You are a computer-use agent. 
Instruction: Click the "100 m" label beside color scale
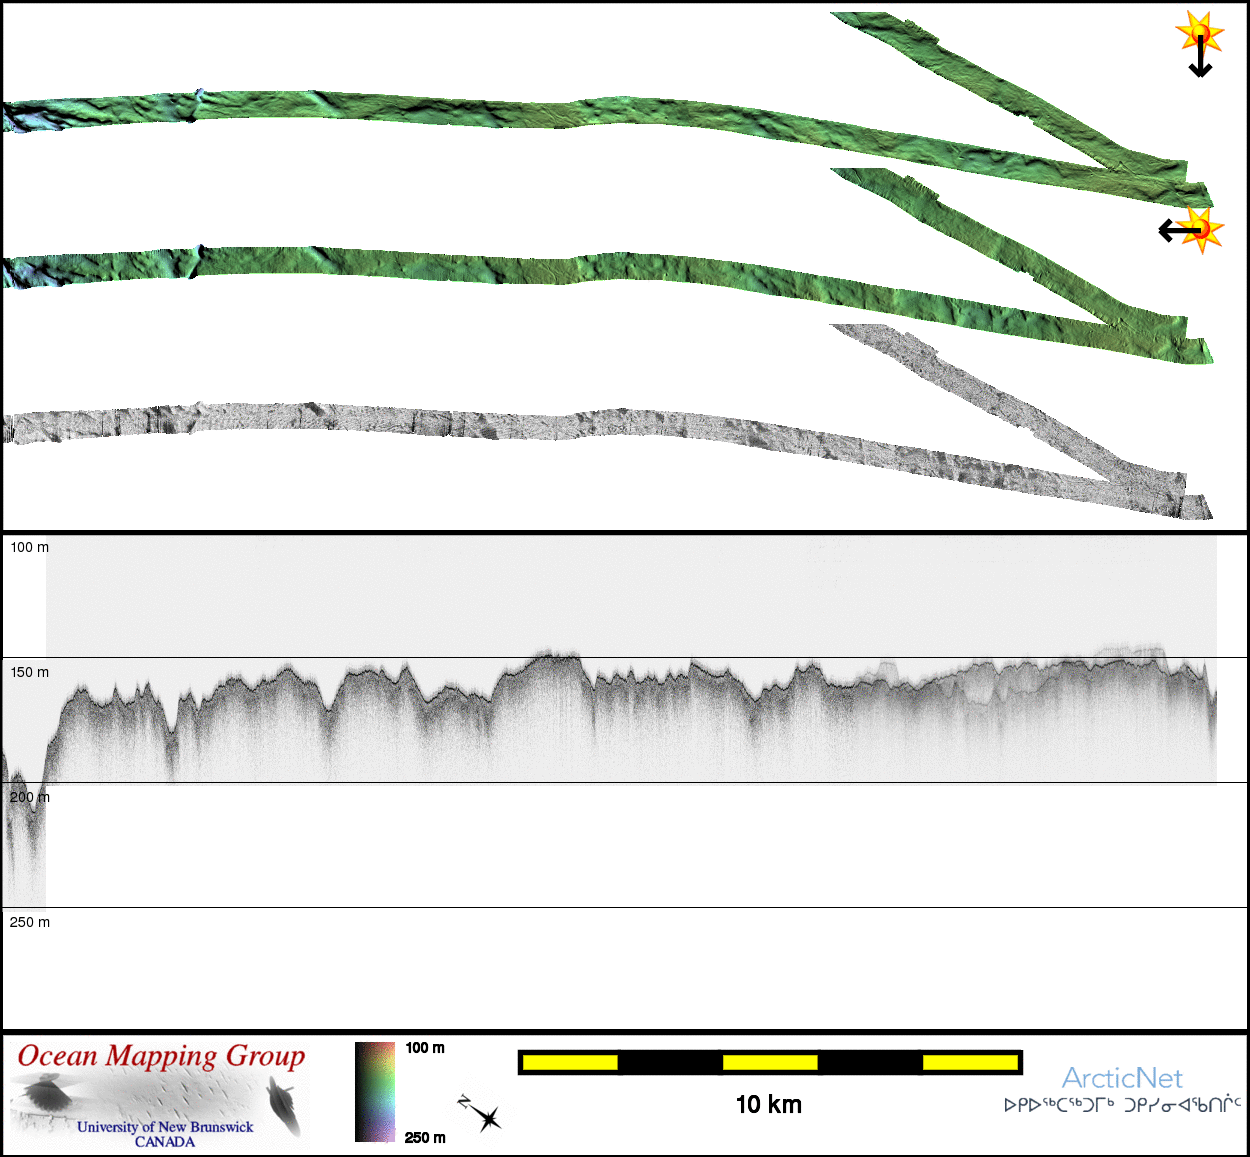425,1048
